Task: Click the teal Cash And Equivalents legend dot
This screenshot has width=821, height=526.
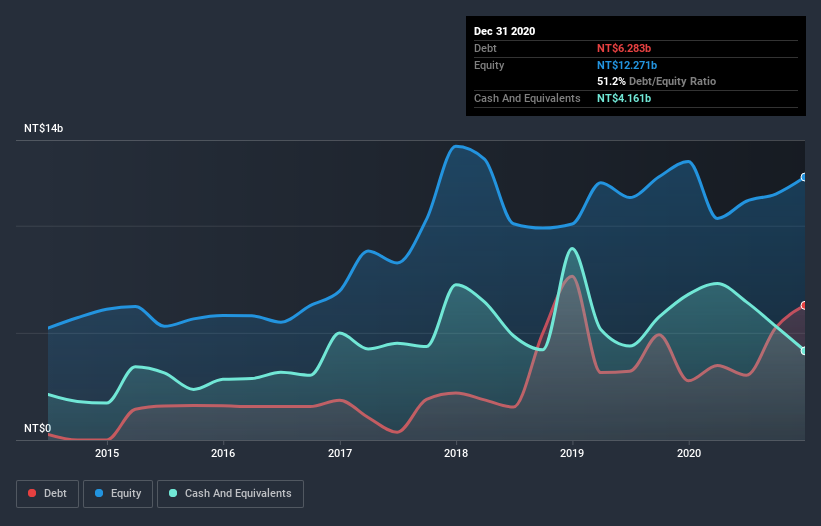Action: pos(173,493)
